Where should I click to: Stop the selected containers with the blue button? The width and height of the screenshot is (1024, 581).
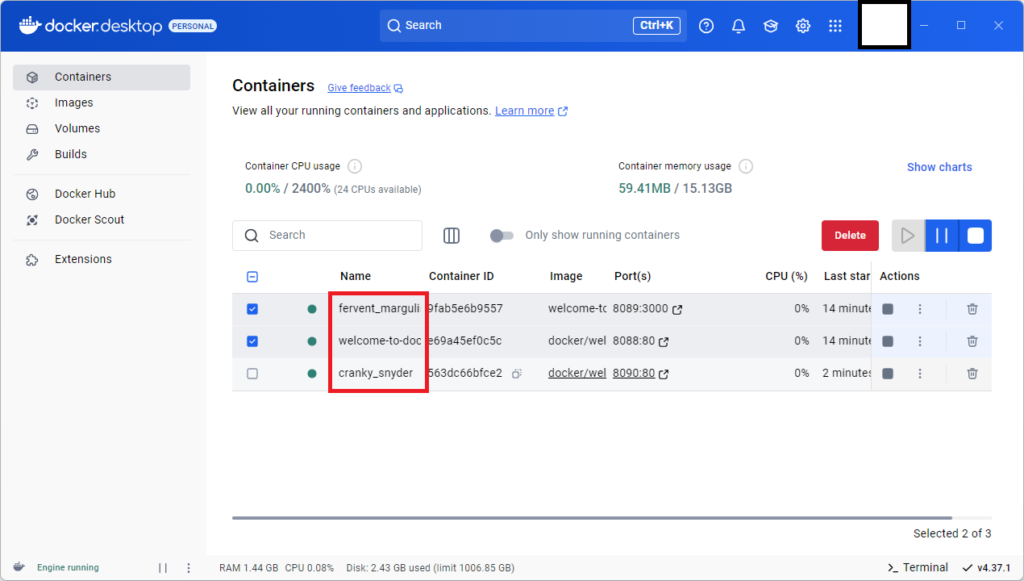tap(975, 235)
